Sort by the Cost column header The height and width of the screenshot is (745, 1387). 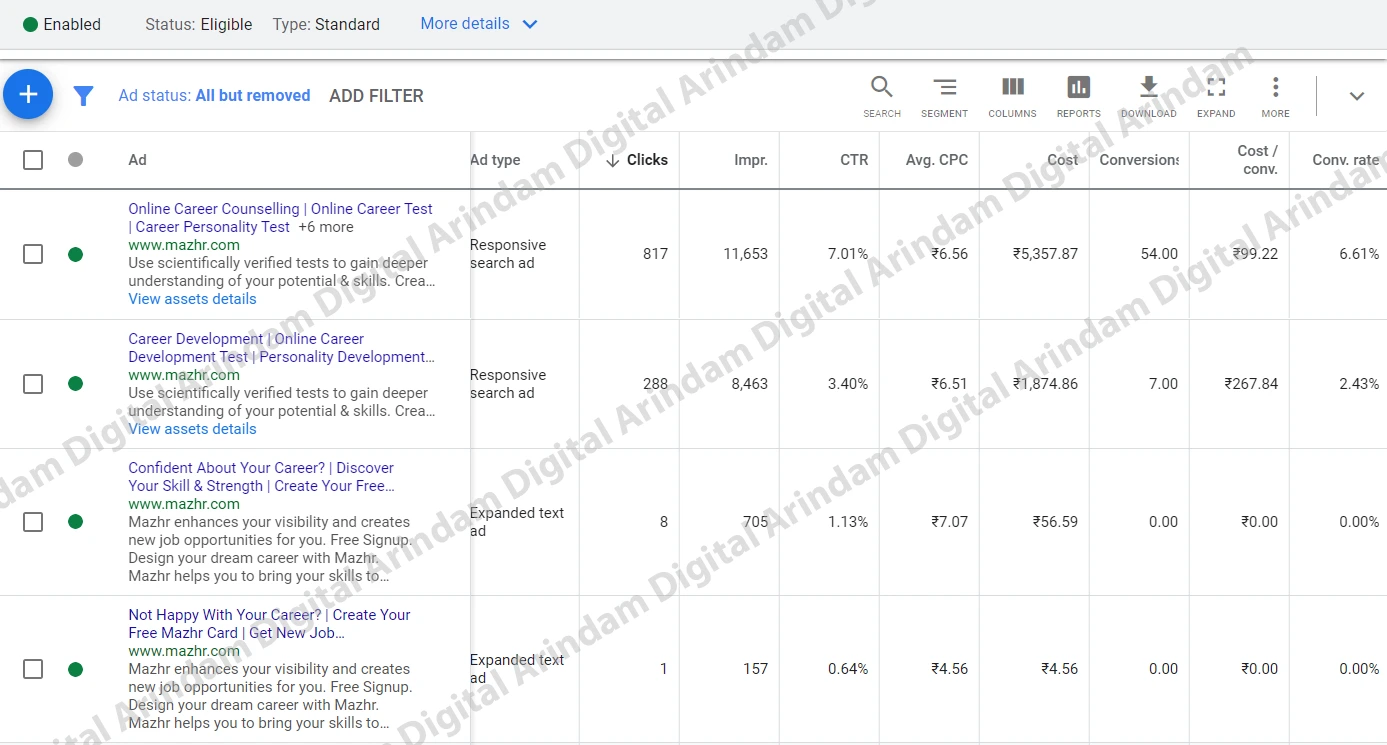coord(1062,160)
